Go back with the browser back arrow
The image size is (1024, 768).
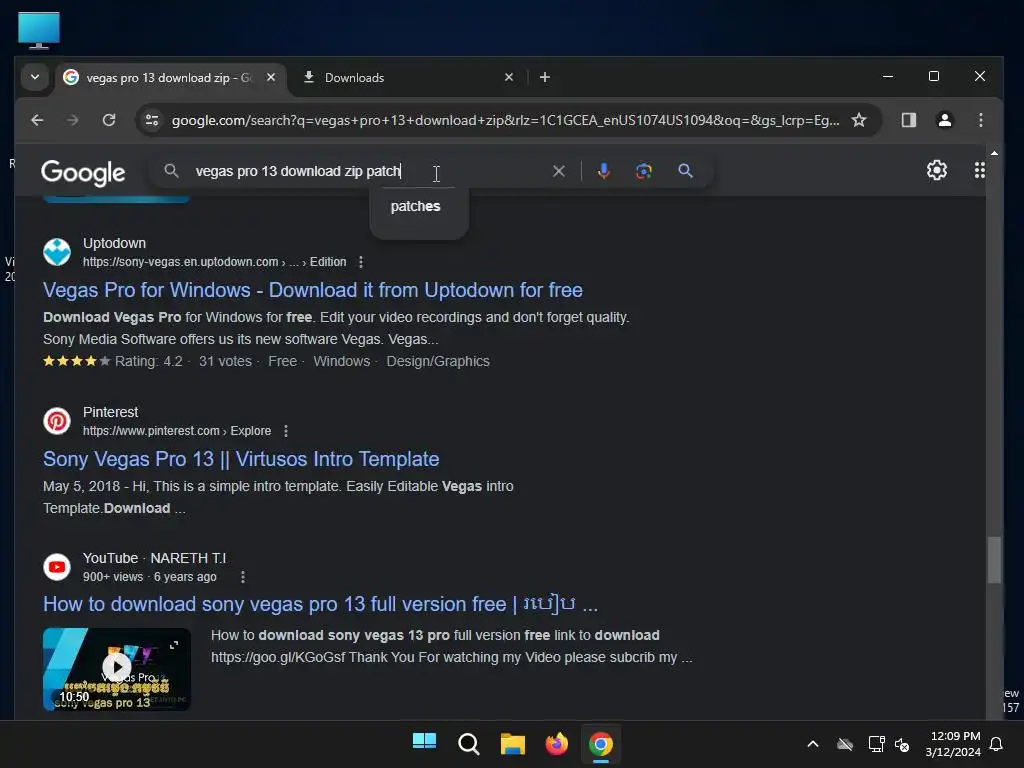(x=37, y=120)
